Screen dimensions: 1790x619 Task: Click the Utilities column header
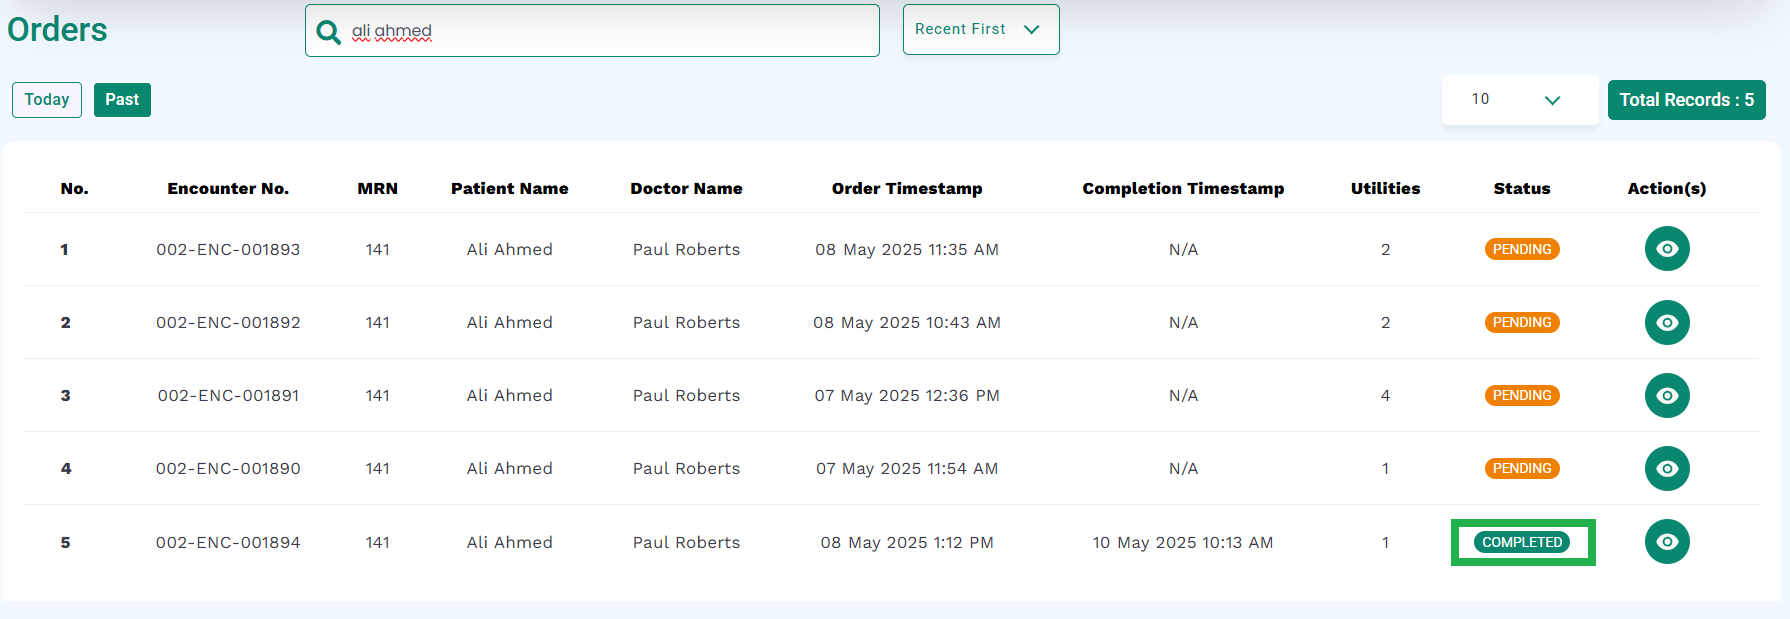click(x=1385, y=188)
